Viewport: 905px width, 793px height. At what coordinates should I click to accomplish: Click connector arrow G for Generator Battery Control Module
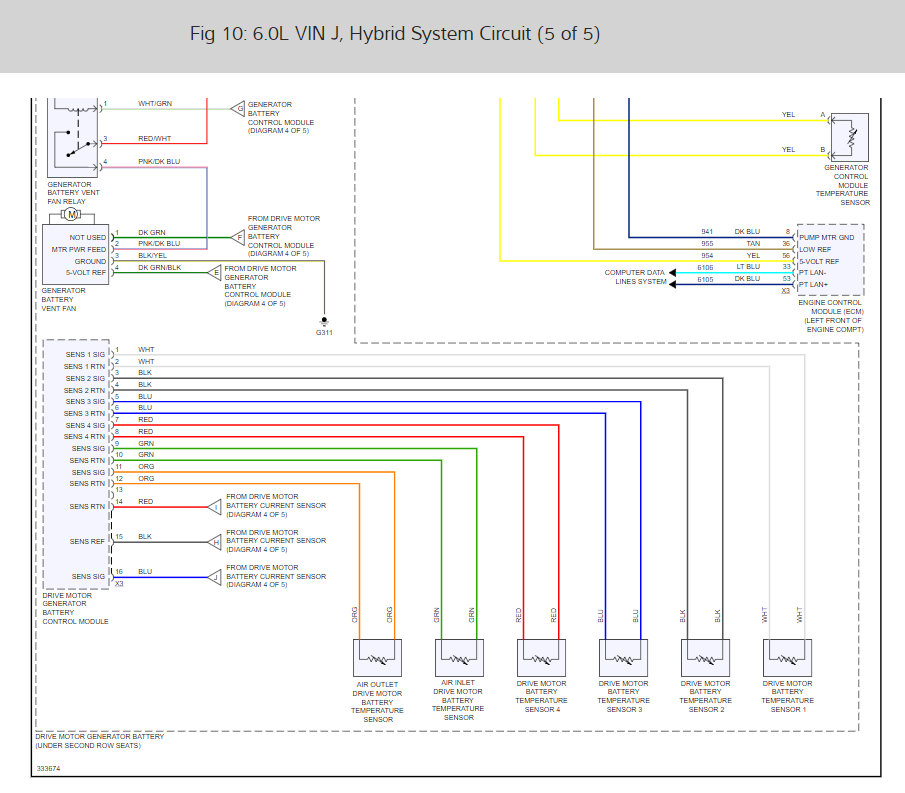[x=238, y=109]
